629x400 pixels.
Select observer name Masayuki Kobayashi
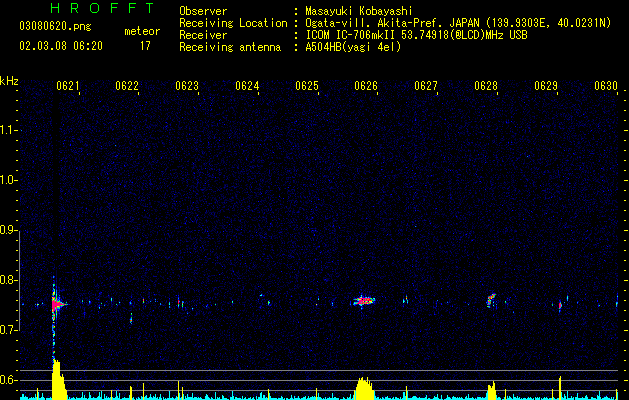359,11
